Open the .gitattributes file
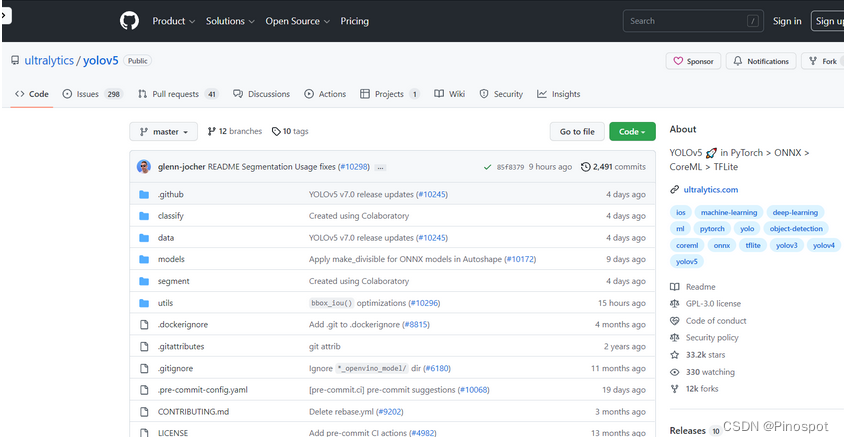Viewport: 844px width, 443px height. [x=181, y=347]
